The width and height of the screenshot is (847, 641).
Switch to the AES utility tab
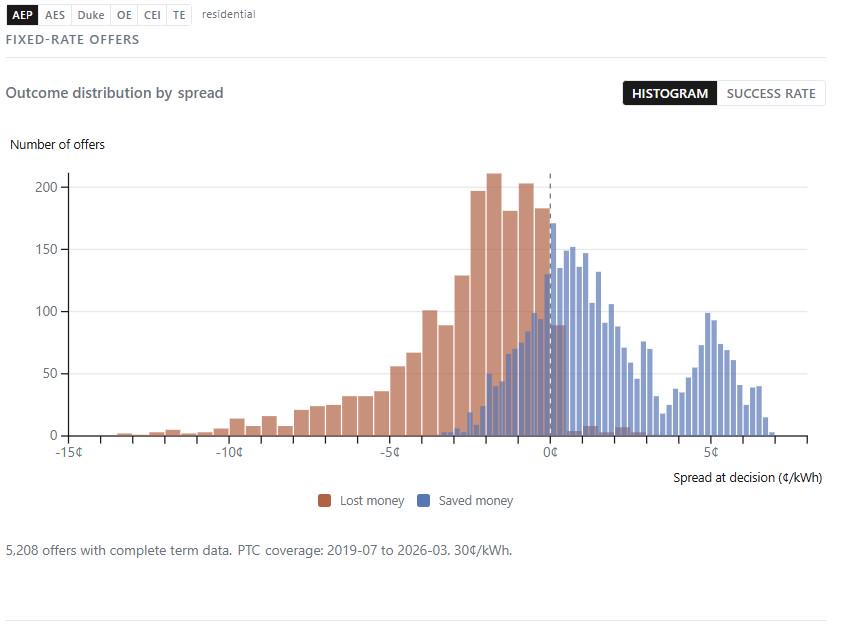point(55,15)
